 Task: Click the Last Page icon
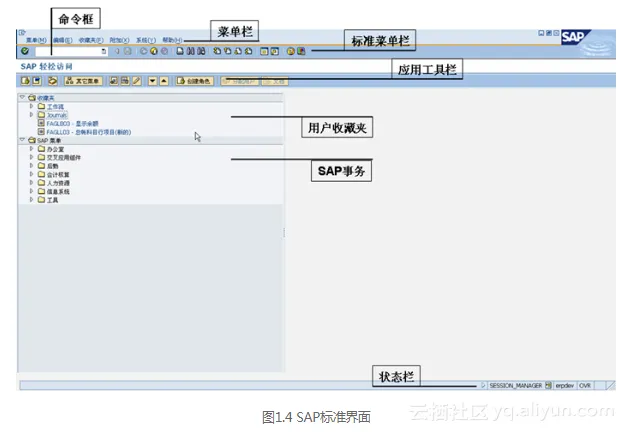click(248, 51)
